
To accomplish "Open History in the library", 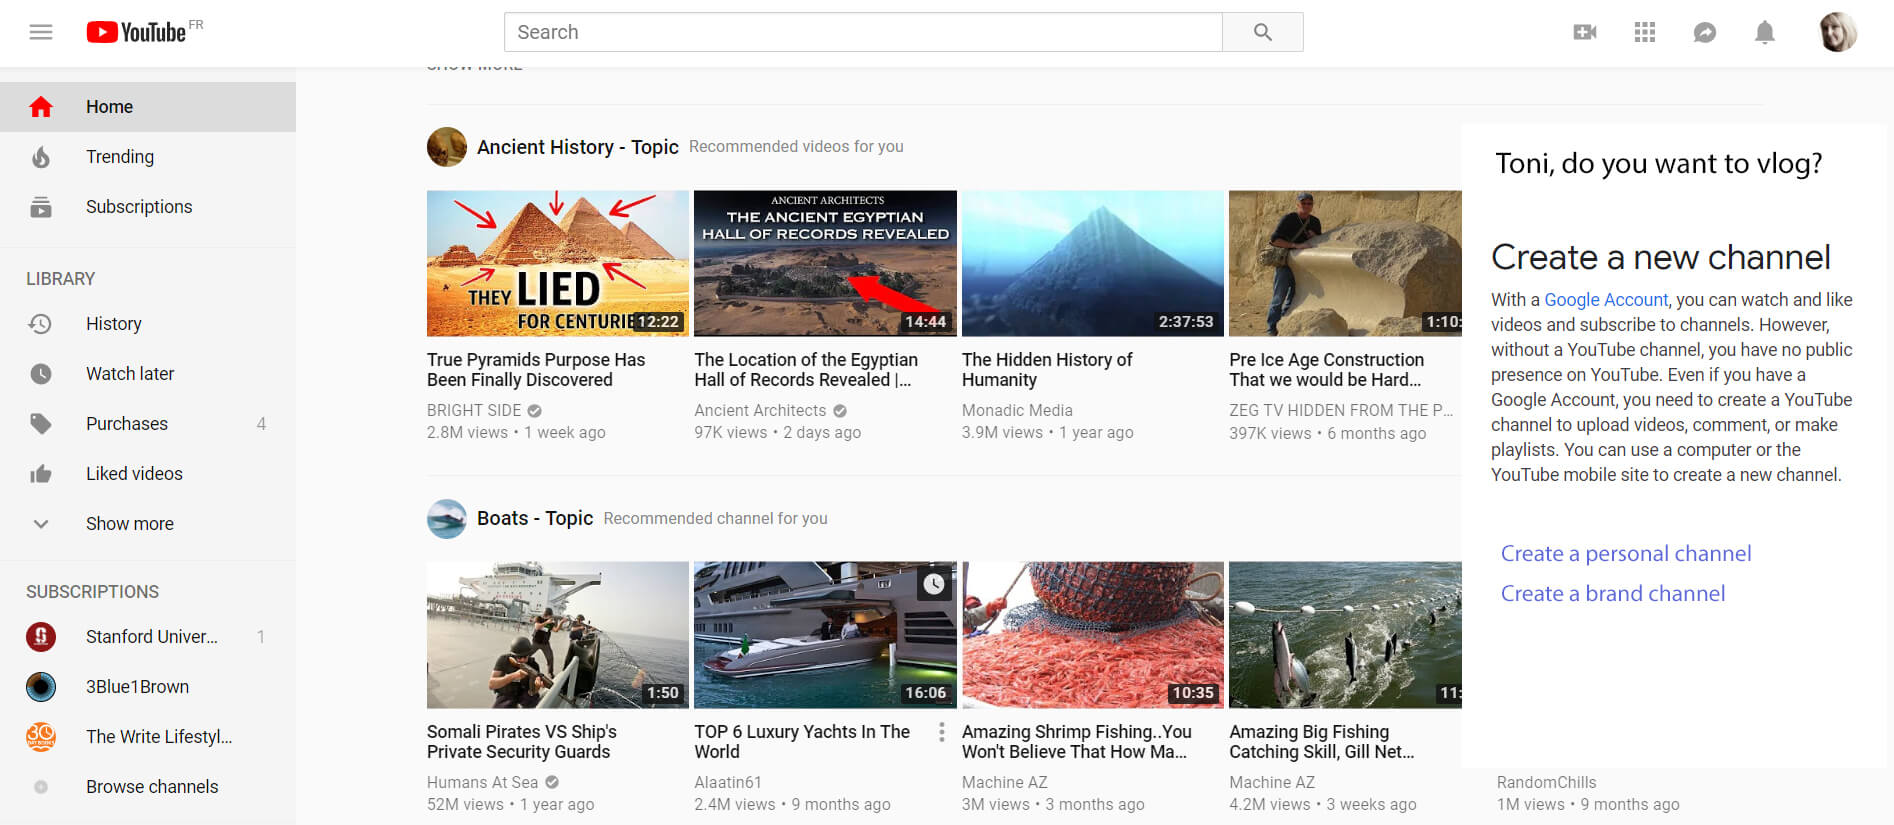I will pos(148,323).
